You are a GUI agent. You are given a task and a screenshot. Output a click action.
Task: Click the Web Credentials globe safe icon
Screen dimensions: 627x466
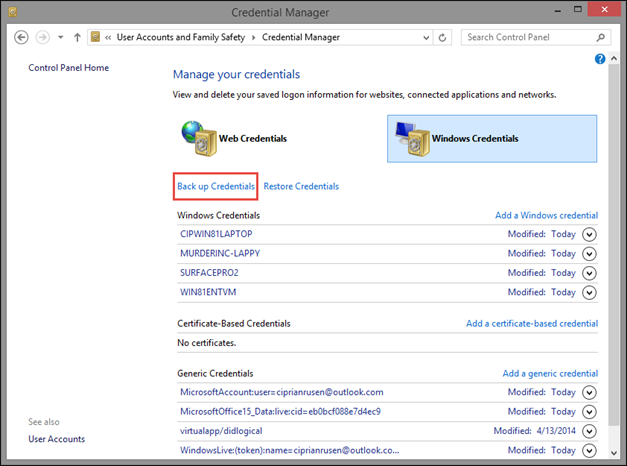pyautogui.click(x=199, y=138)
